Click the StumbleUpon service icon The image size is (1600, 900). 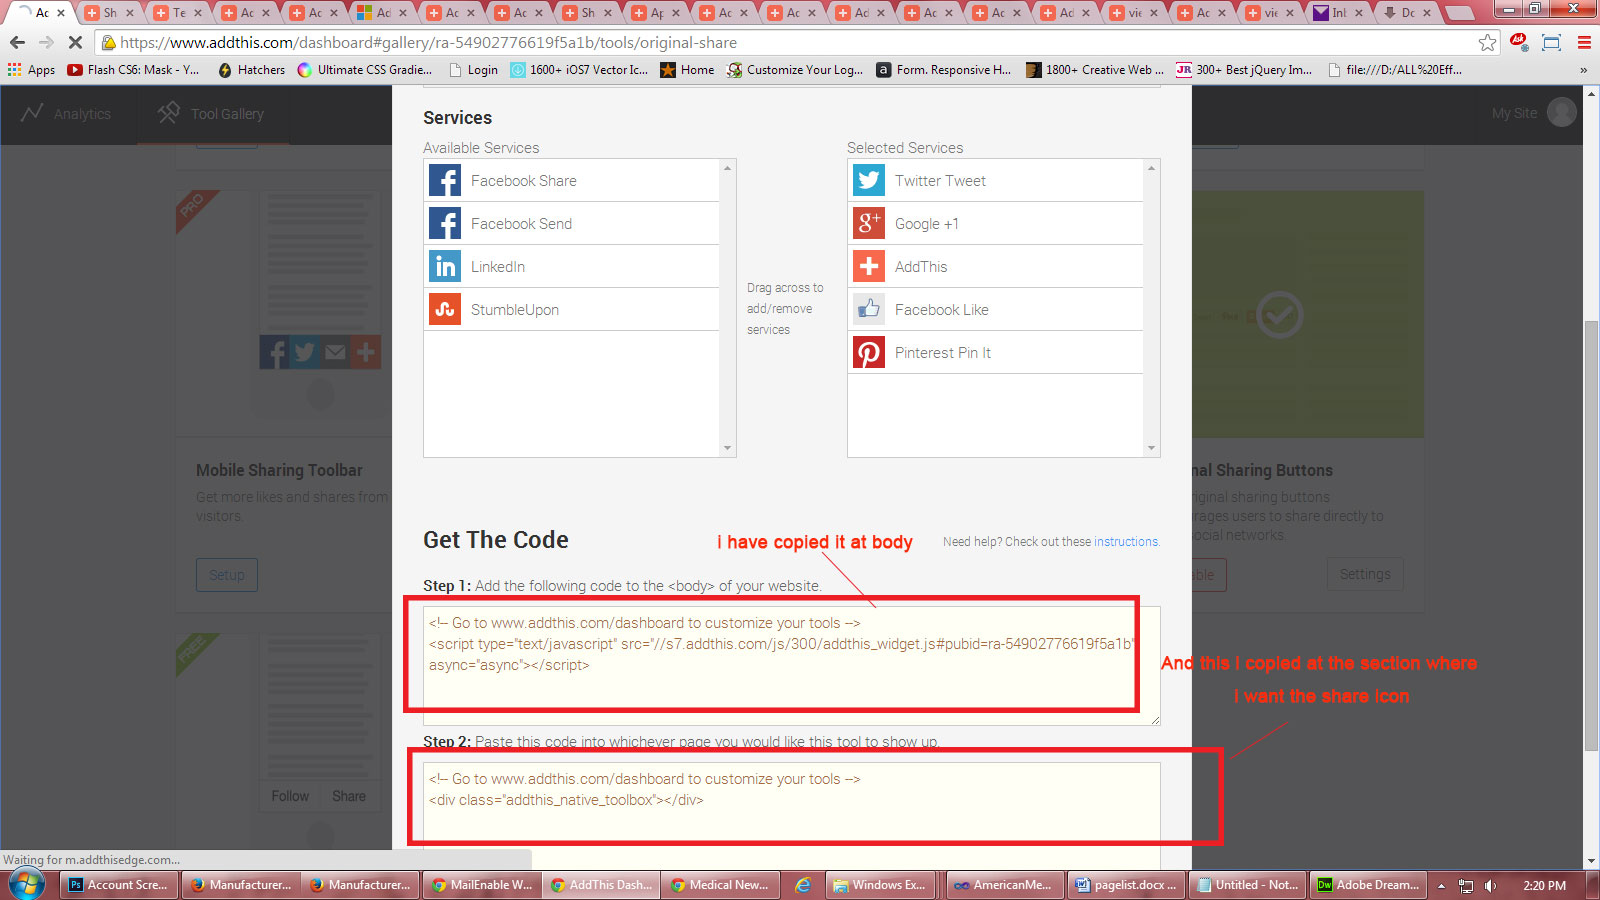click(445, 310)
